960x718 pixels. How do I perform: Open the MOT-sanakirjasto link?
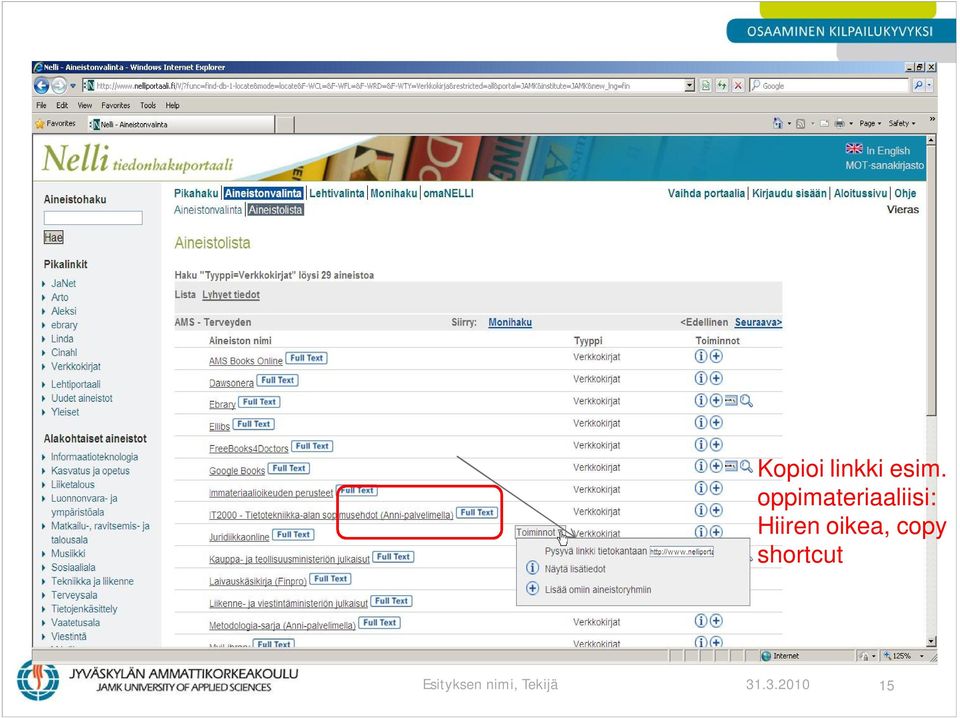click(885, 165)
